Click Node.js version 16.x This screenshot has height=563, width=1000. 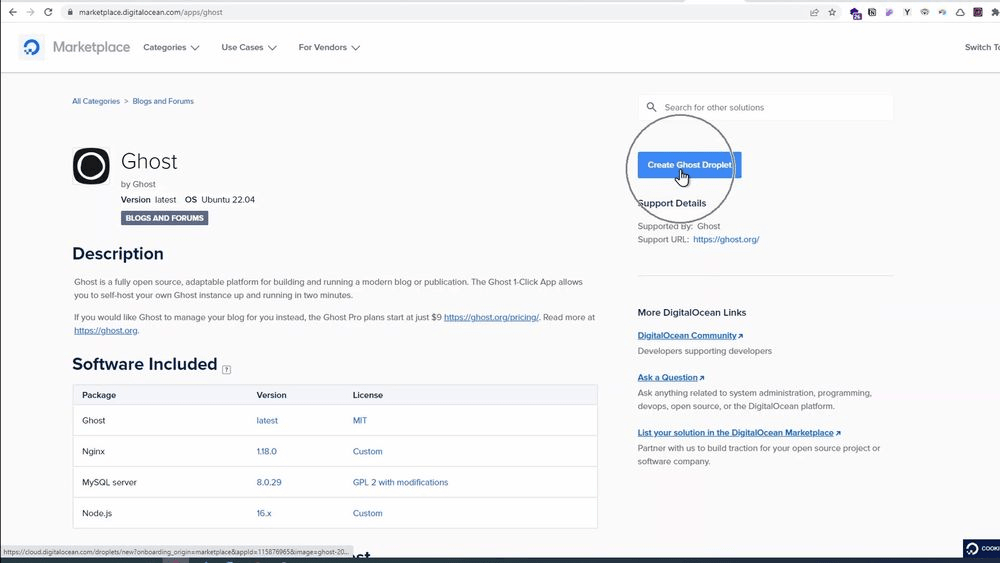(264, 513)
